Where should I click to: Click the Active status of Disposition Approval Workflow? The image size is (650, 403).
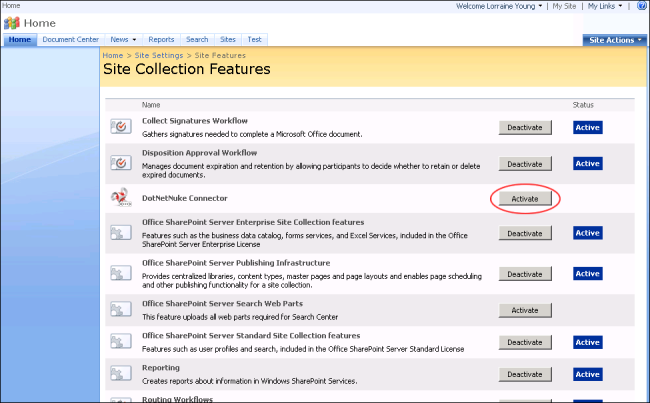pyautogui.click(x=587, y=163)
